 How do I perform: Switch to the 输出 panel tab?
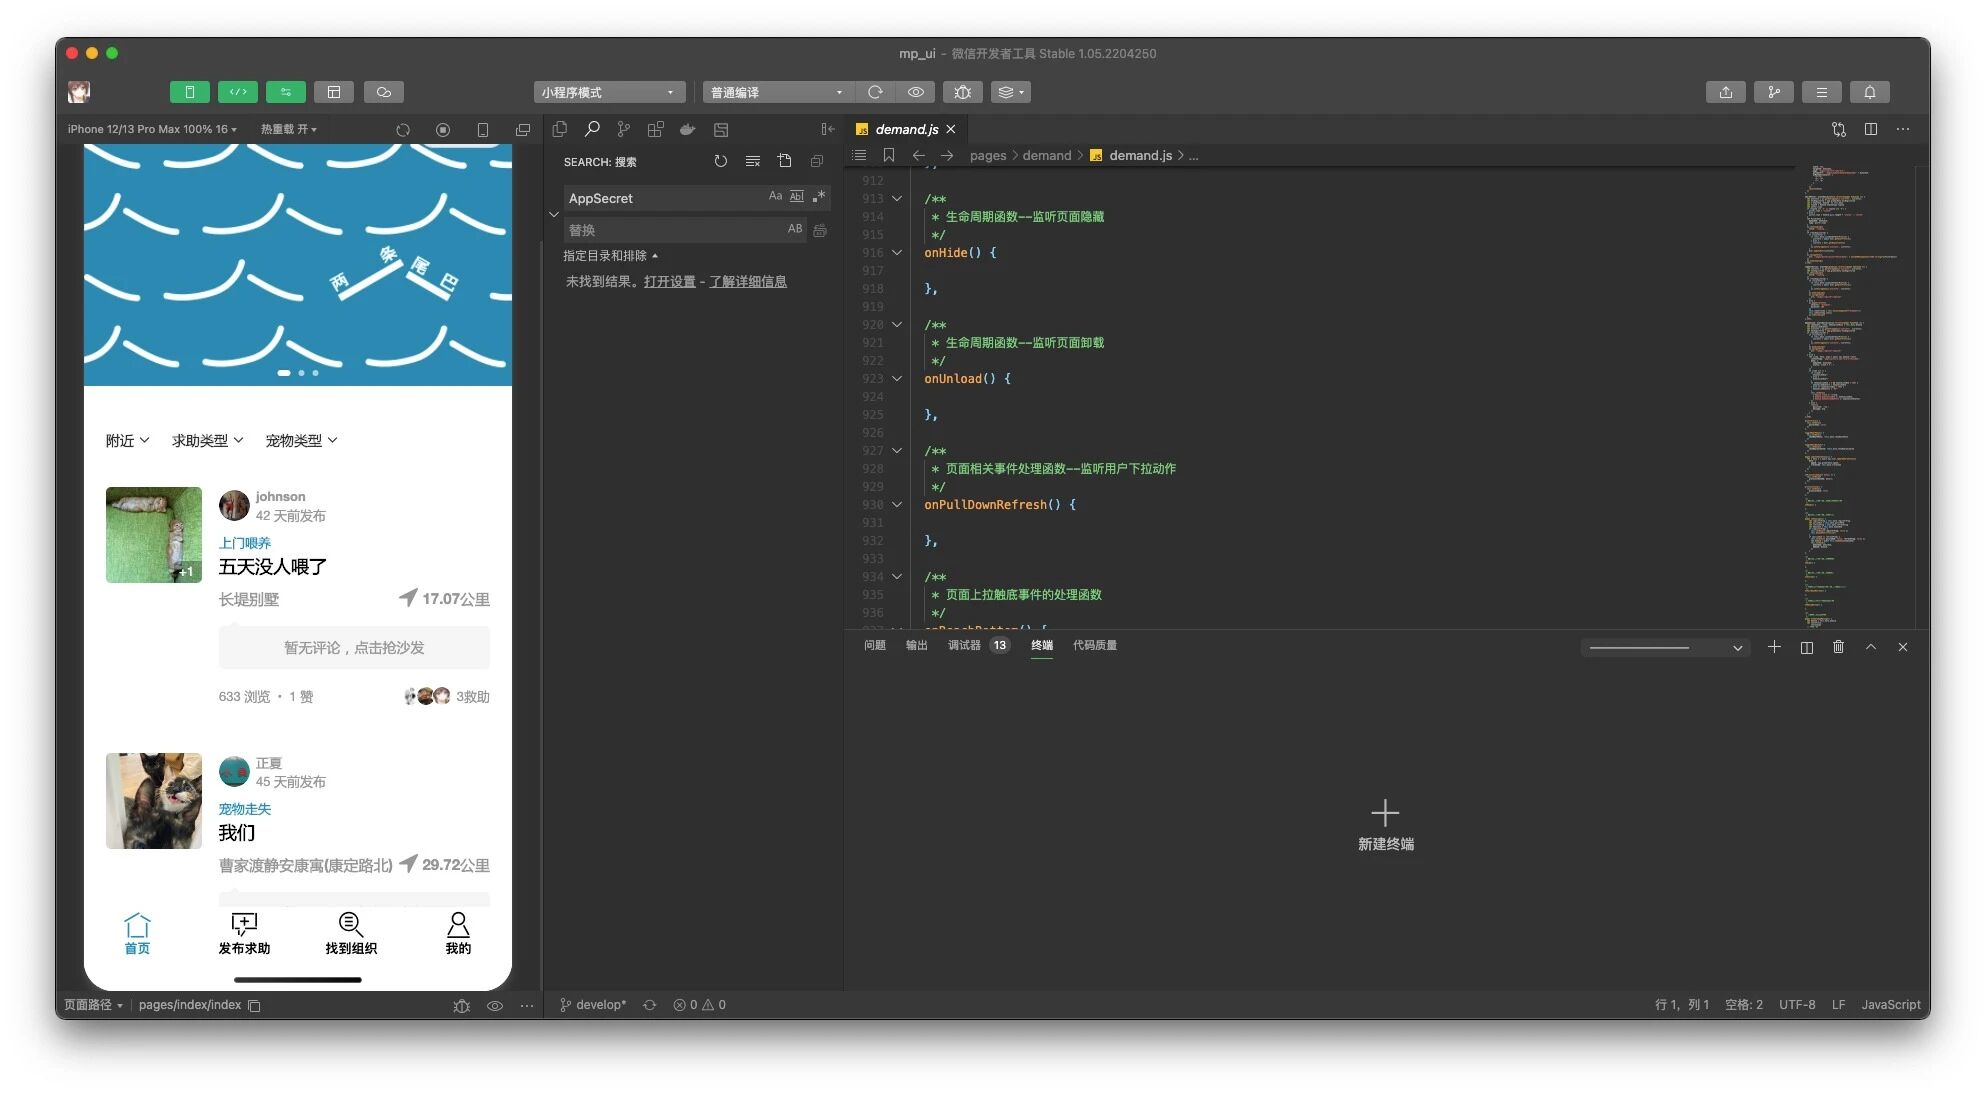point(916,645)
